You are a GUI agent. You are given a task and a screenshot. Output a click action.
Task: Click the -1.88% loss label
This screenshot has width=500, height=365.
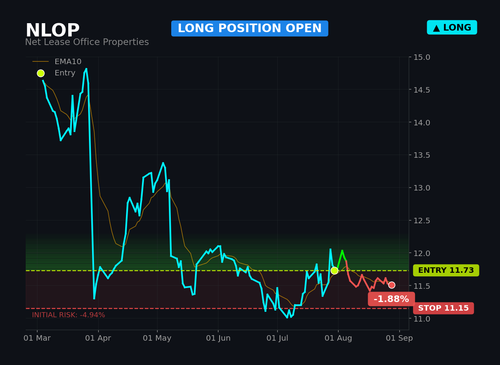391,299
